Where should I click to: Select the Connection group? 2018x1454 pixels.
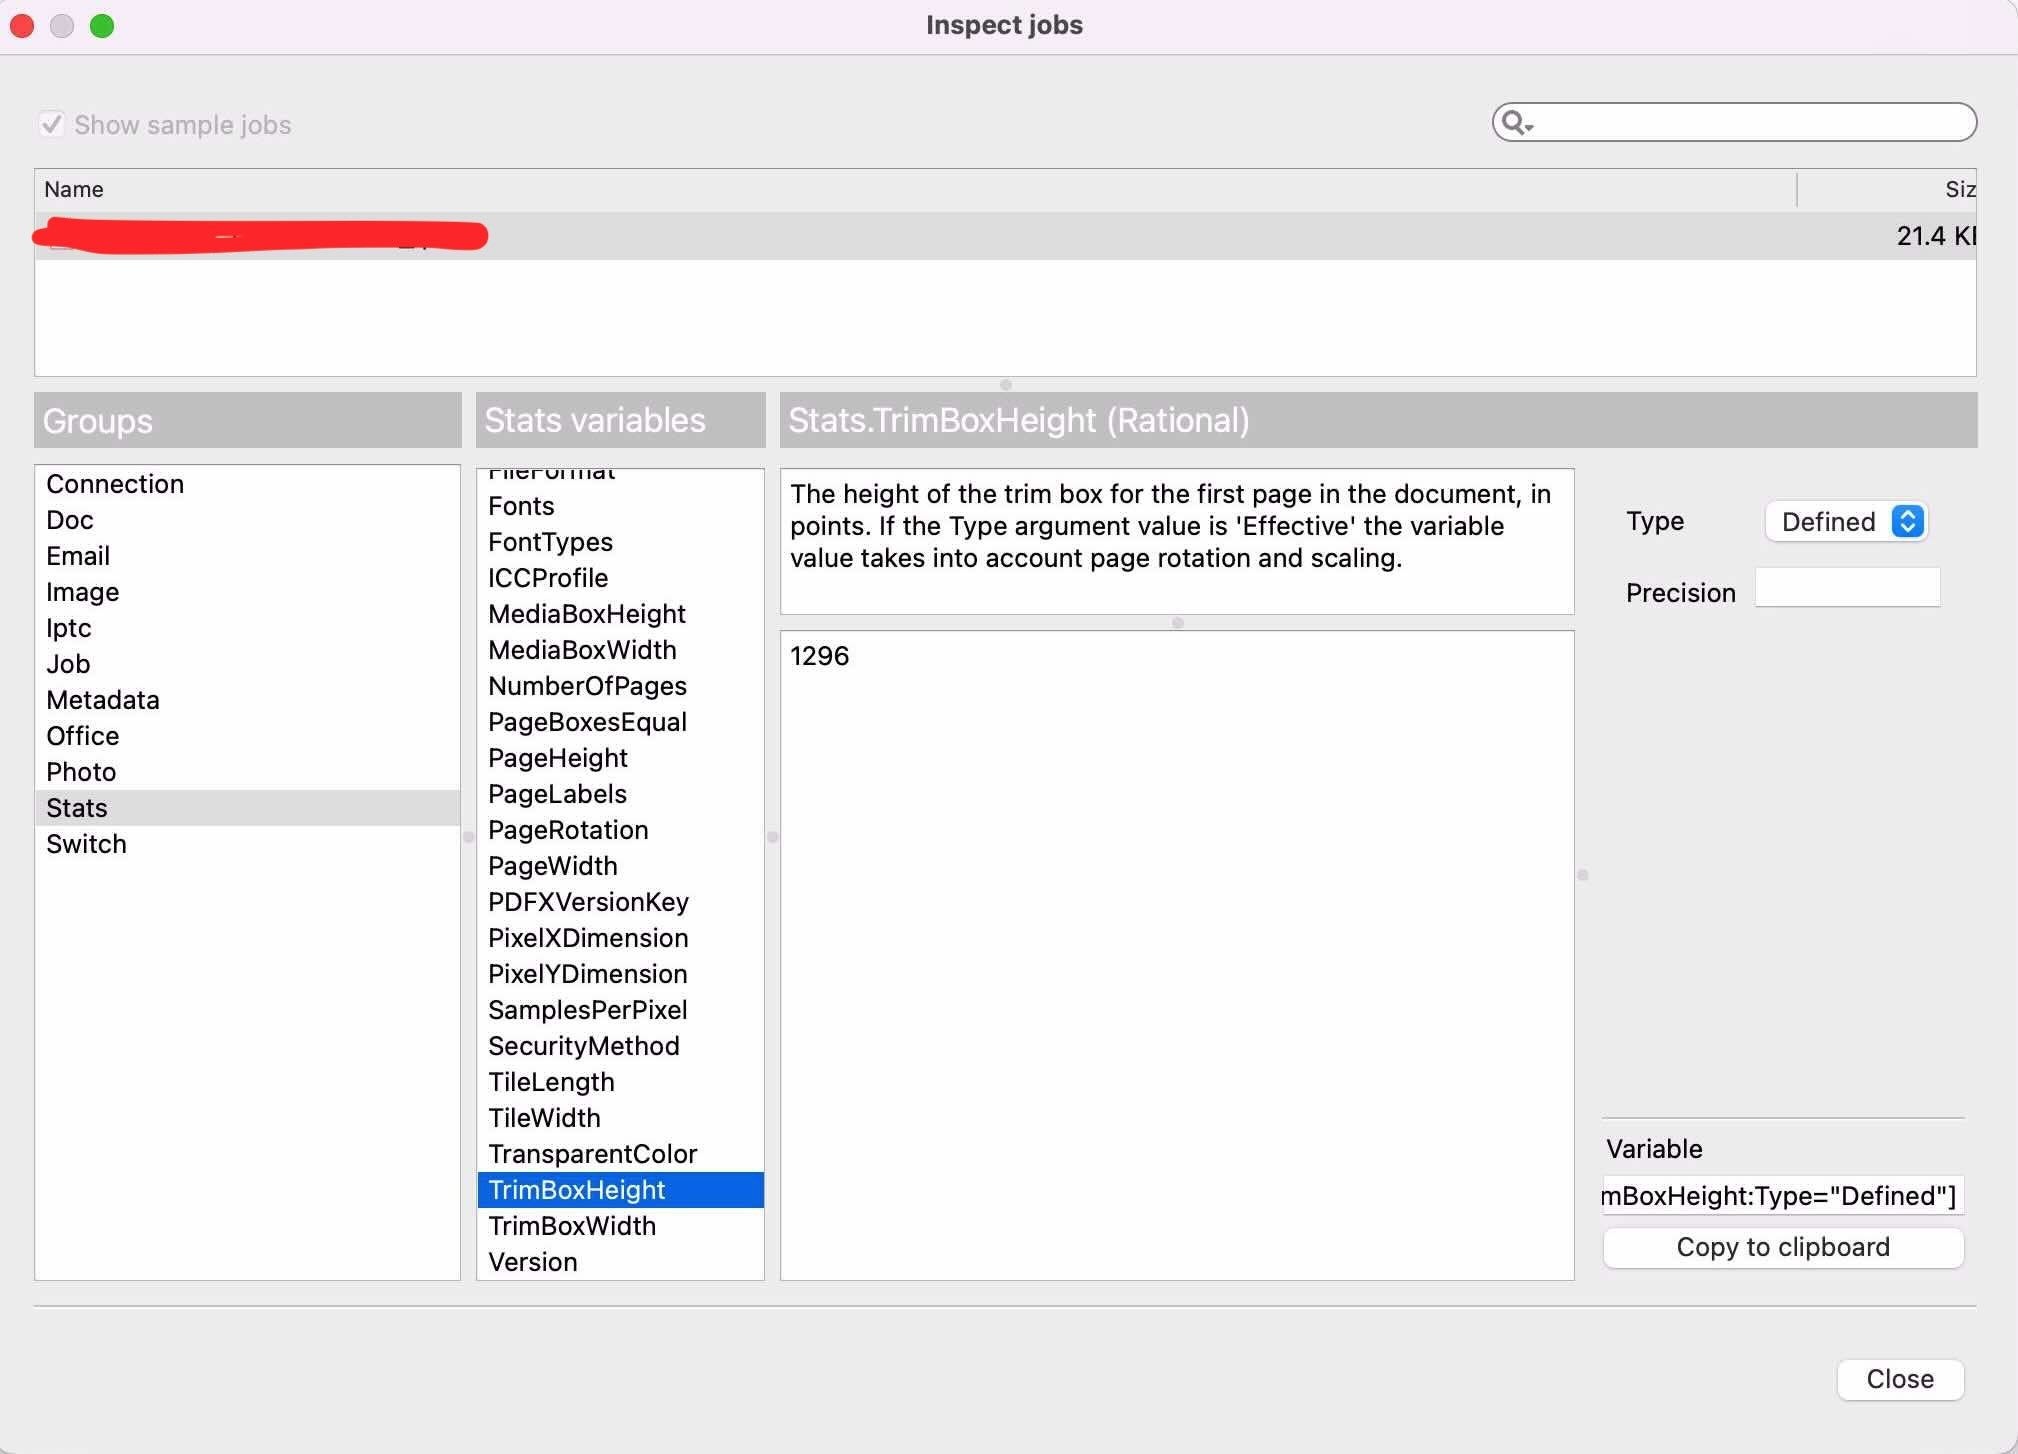click(115, 484)
